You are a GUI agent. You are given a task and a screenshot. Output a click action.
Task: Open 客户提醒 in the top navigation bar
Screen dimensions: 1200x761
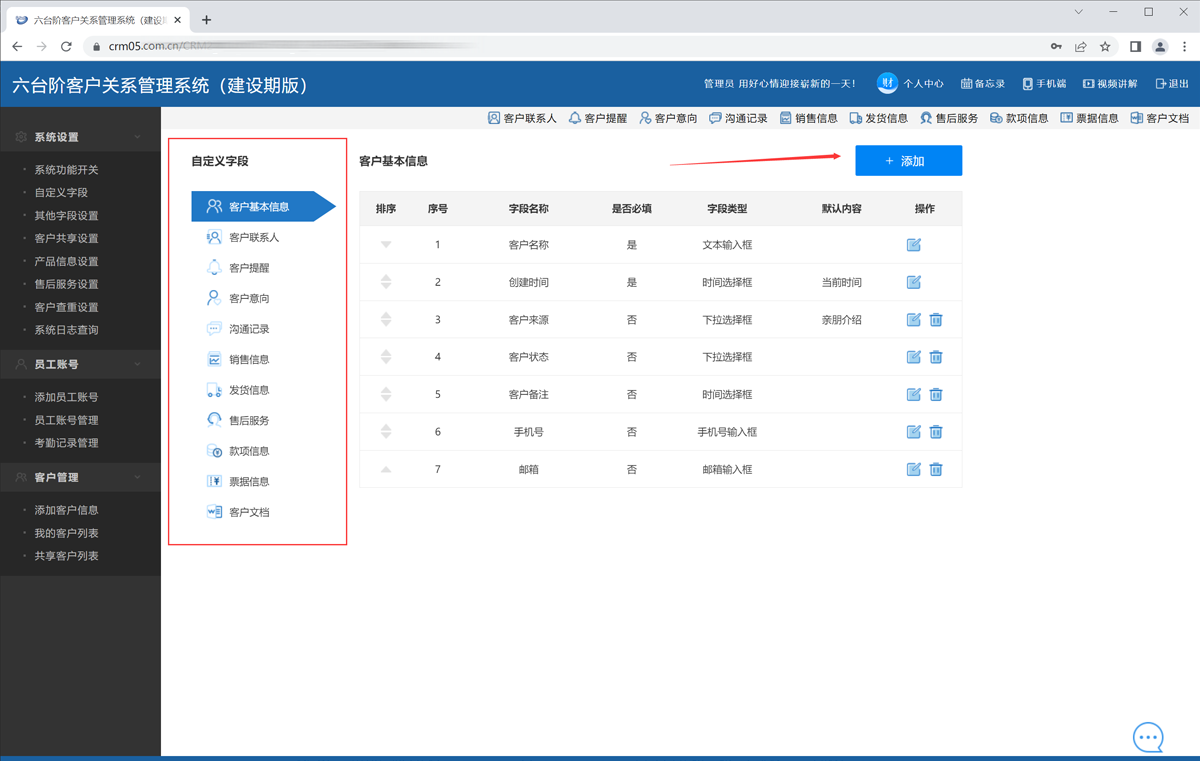(598, 118)
